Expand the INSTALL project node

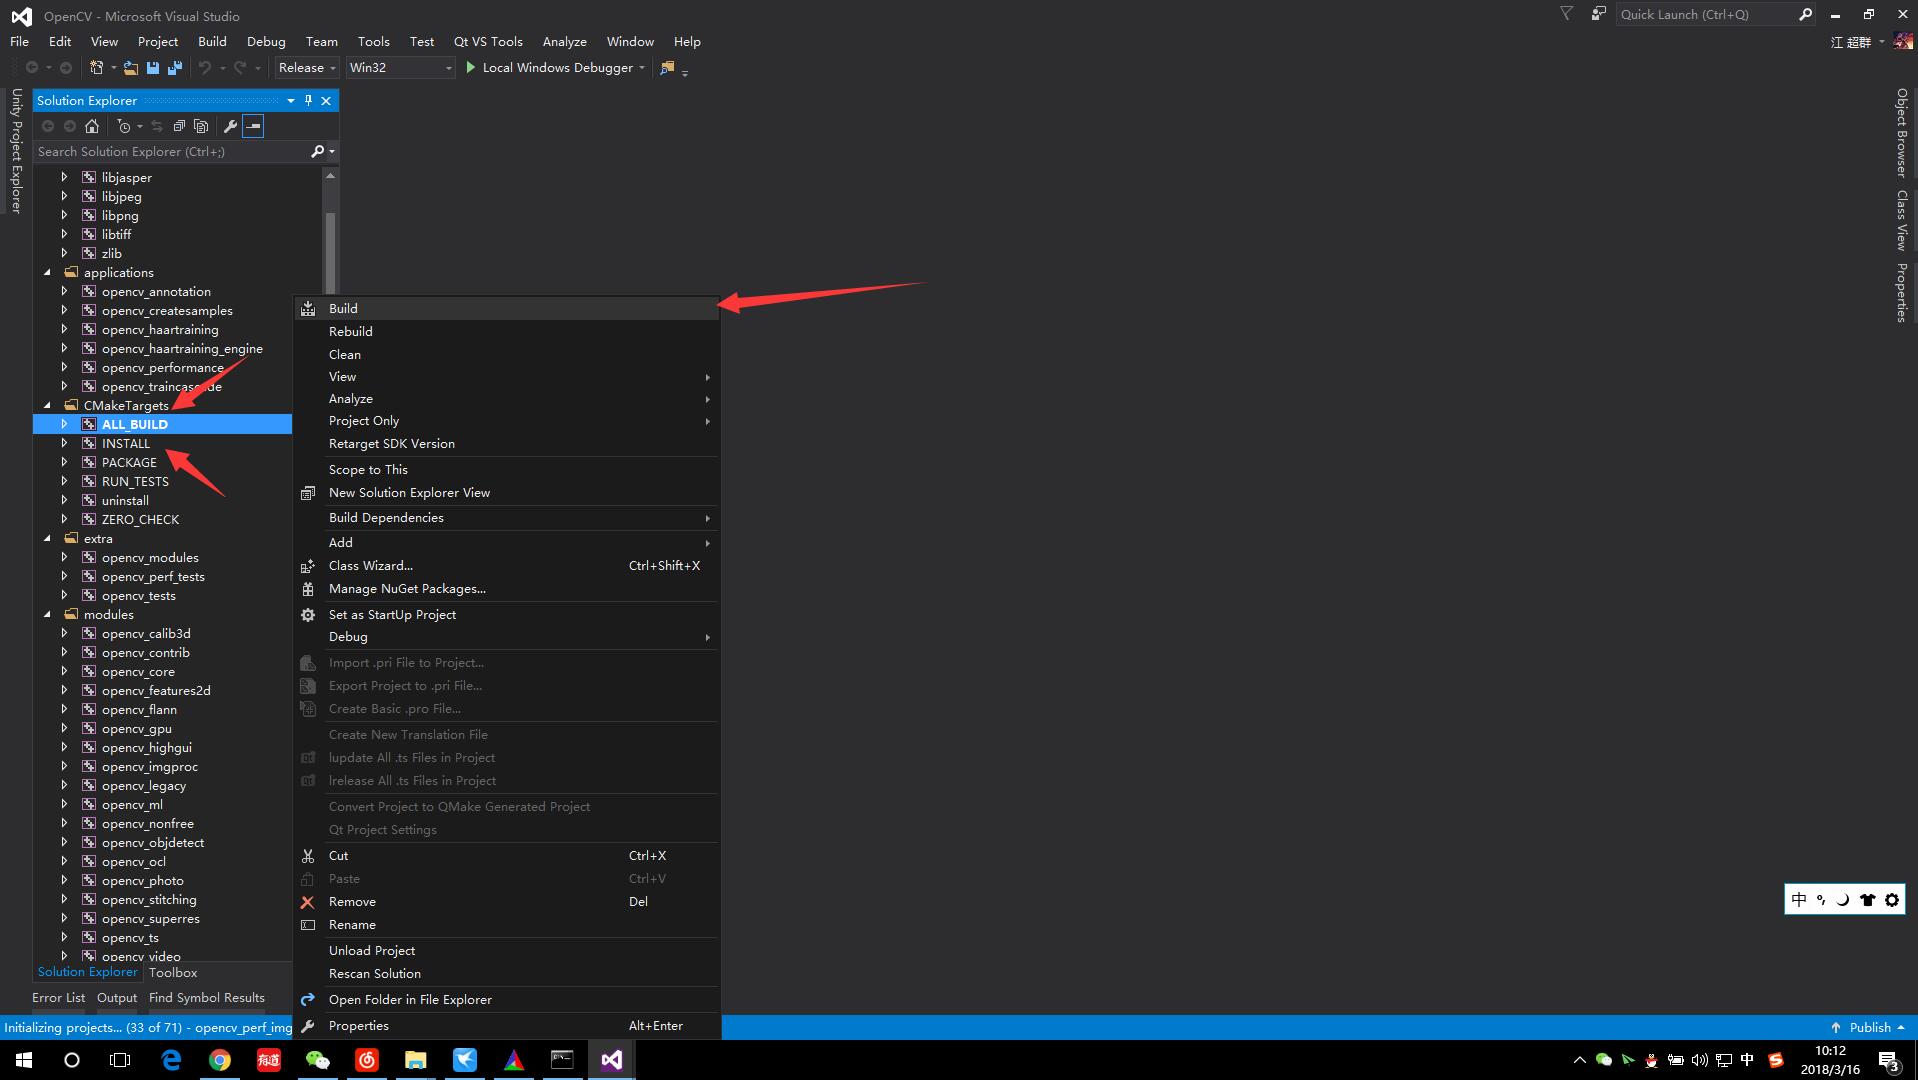65,443
